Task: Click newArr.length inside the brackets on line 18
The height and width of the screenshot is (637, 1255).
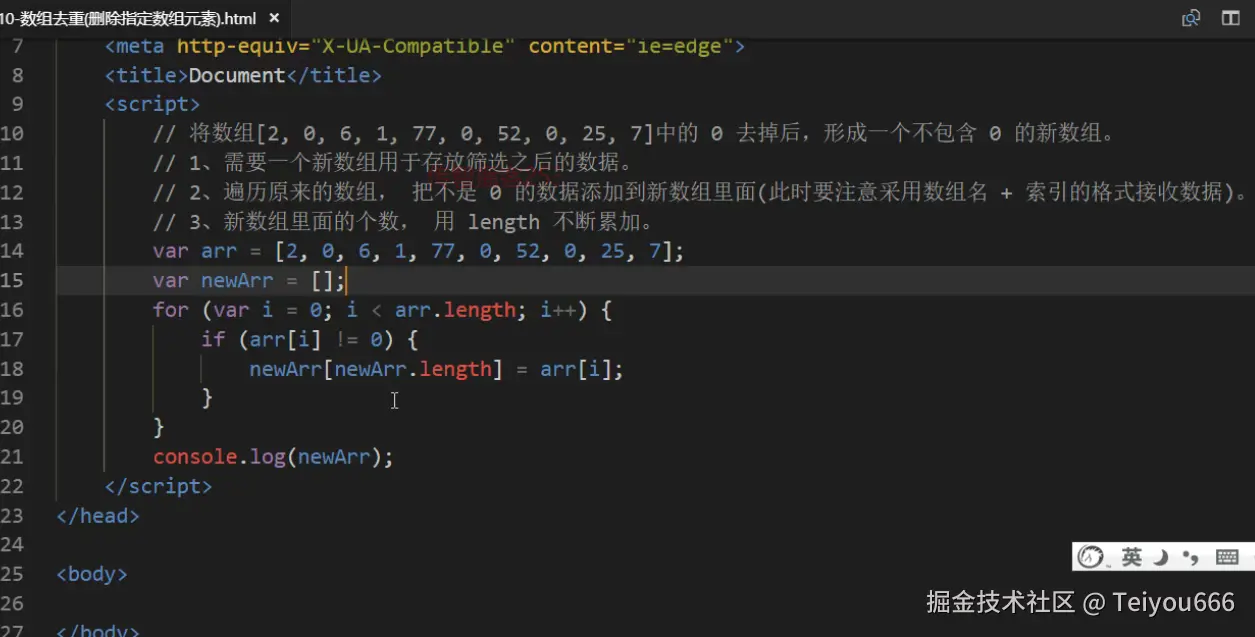Action: [x=413, y=369]
